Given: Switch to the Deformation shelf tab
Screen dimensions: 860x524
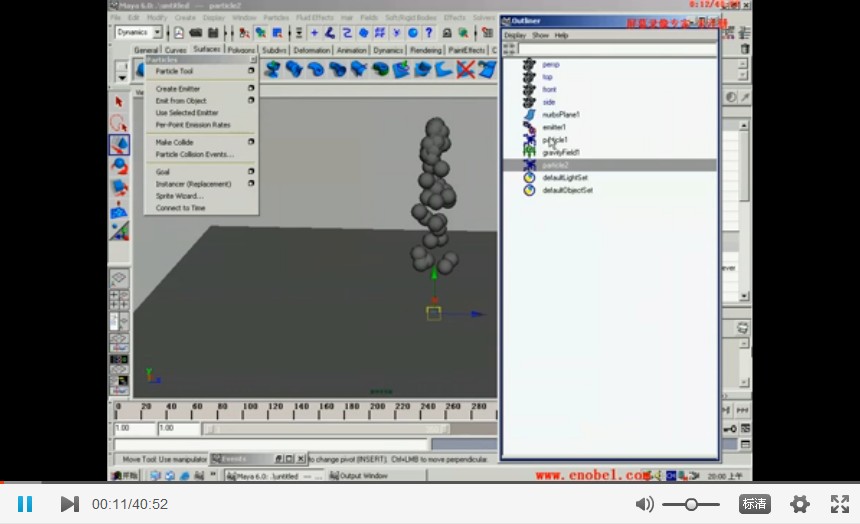Looking at the screenshot, I should [x=312, y=50].
